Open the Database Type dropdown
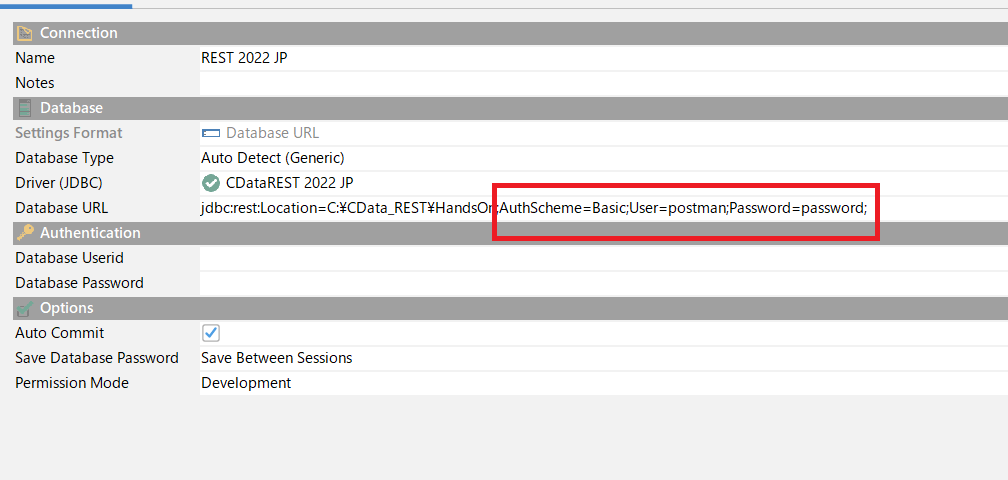The width and height of the screenshot is (1008, 480). pos(600,158)
